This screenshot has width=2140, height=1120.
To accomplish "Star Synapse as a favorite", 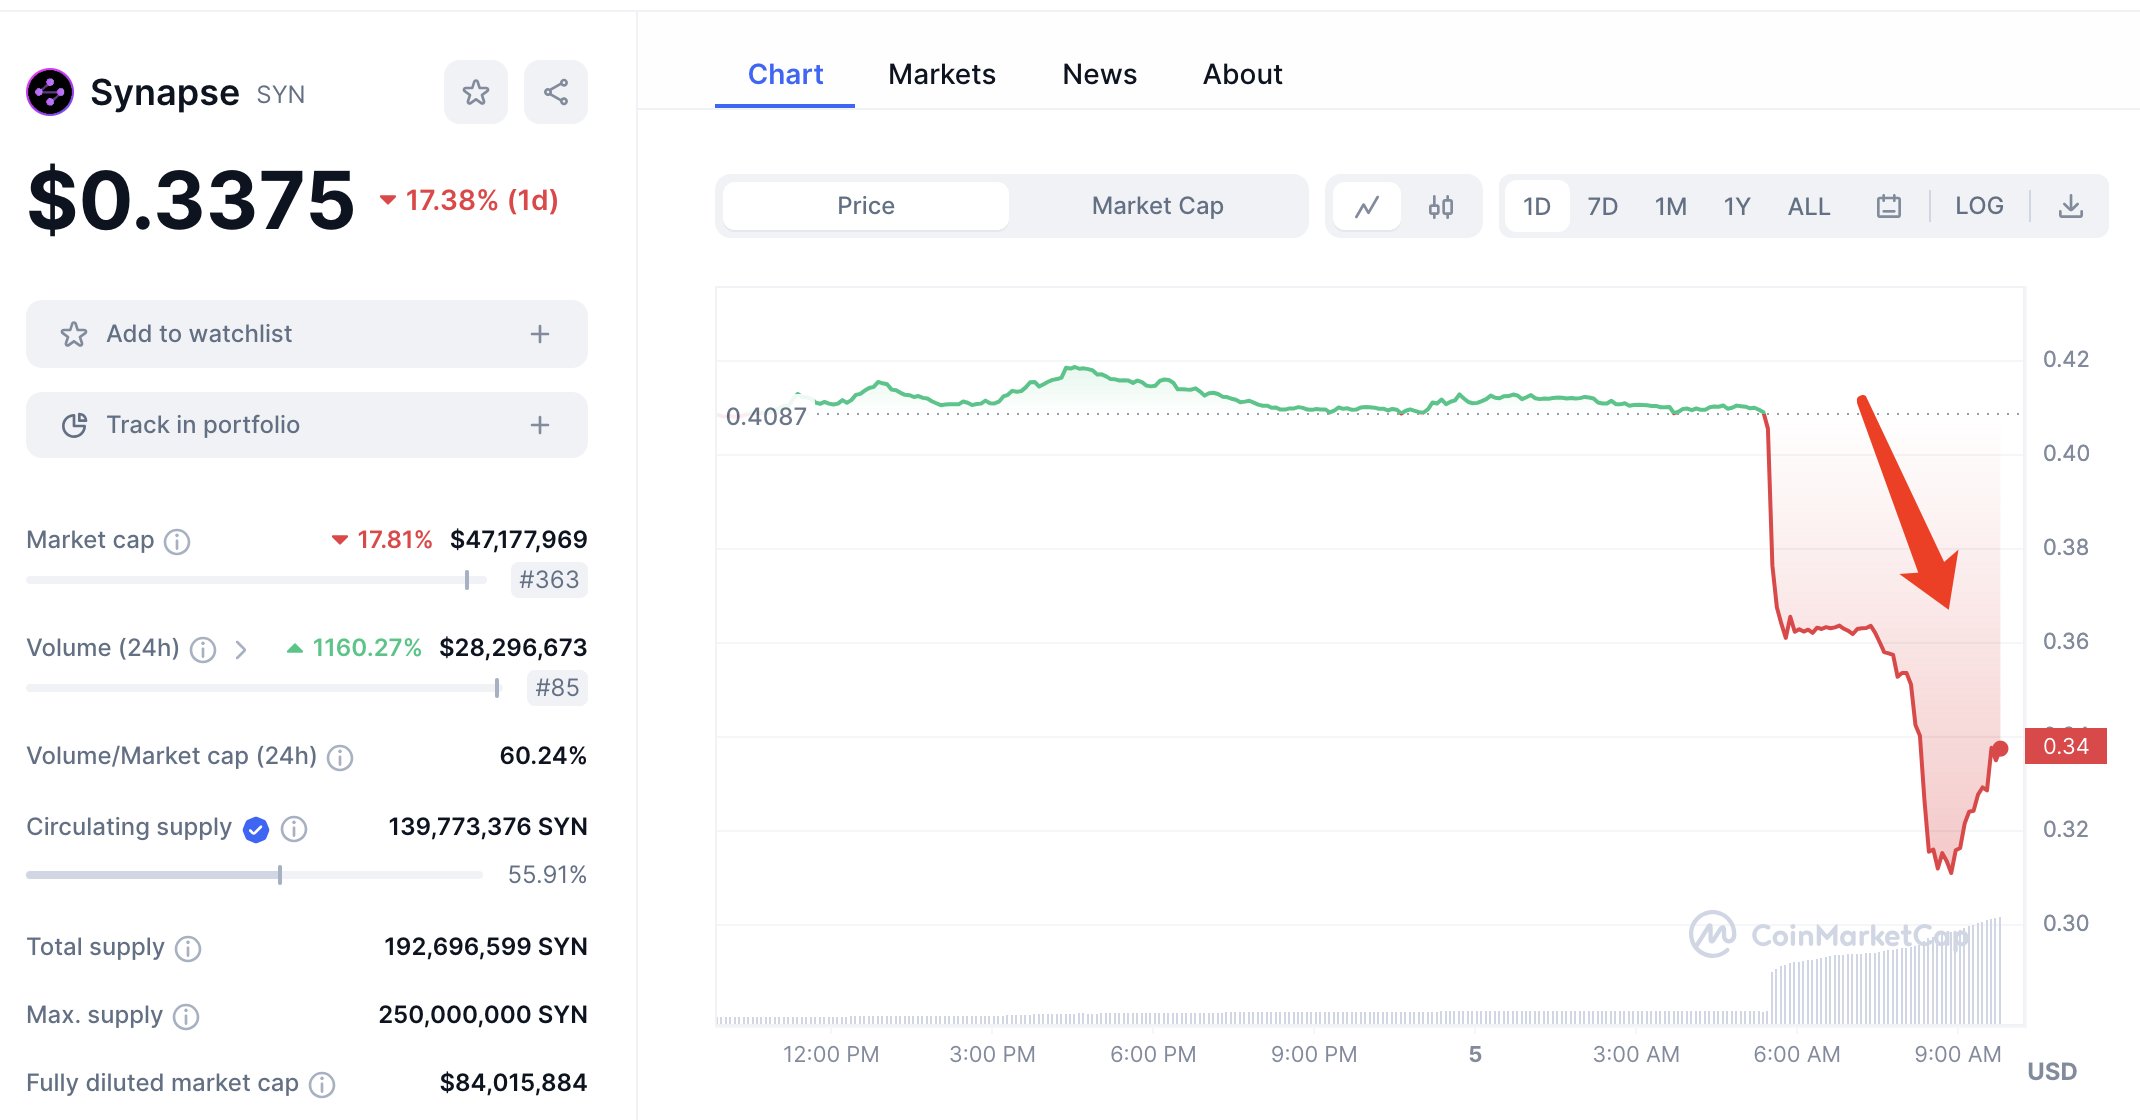I will click(476, 92).
